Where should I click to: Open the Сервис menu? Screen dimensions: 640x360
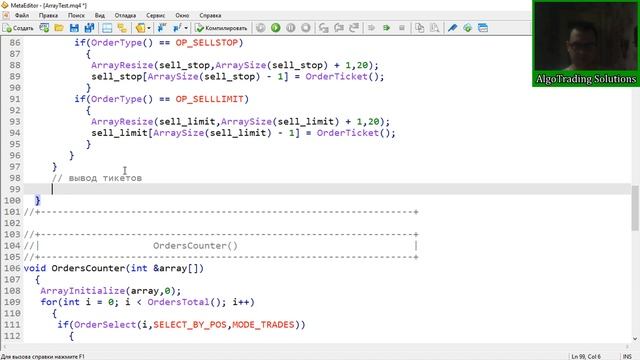point(156,15)
